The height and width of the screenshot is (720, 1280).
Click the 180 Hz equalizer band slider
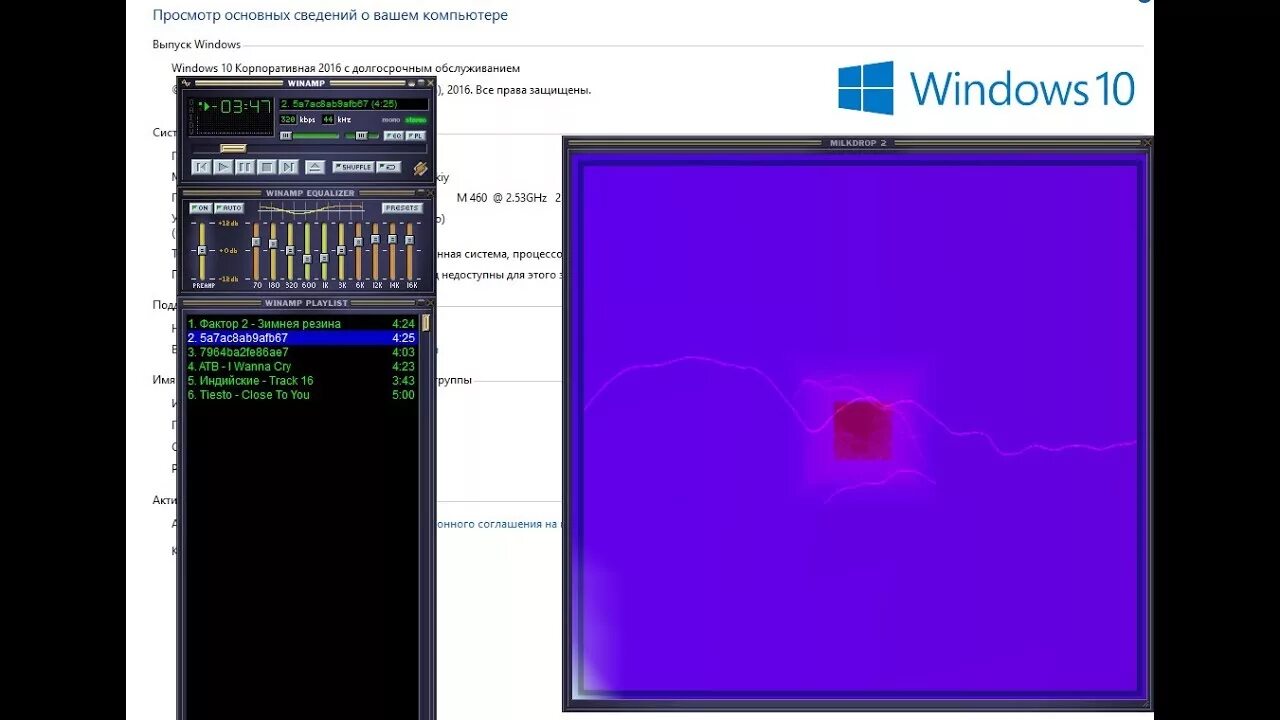click(x=273, y=250)
